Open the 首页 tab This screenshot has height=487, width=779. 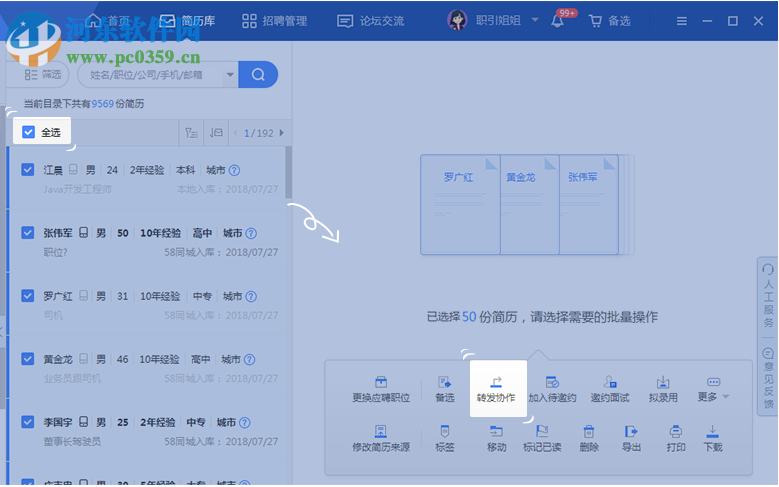pyautogui.click(x=108, y=20)
